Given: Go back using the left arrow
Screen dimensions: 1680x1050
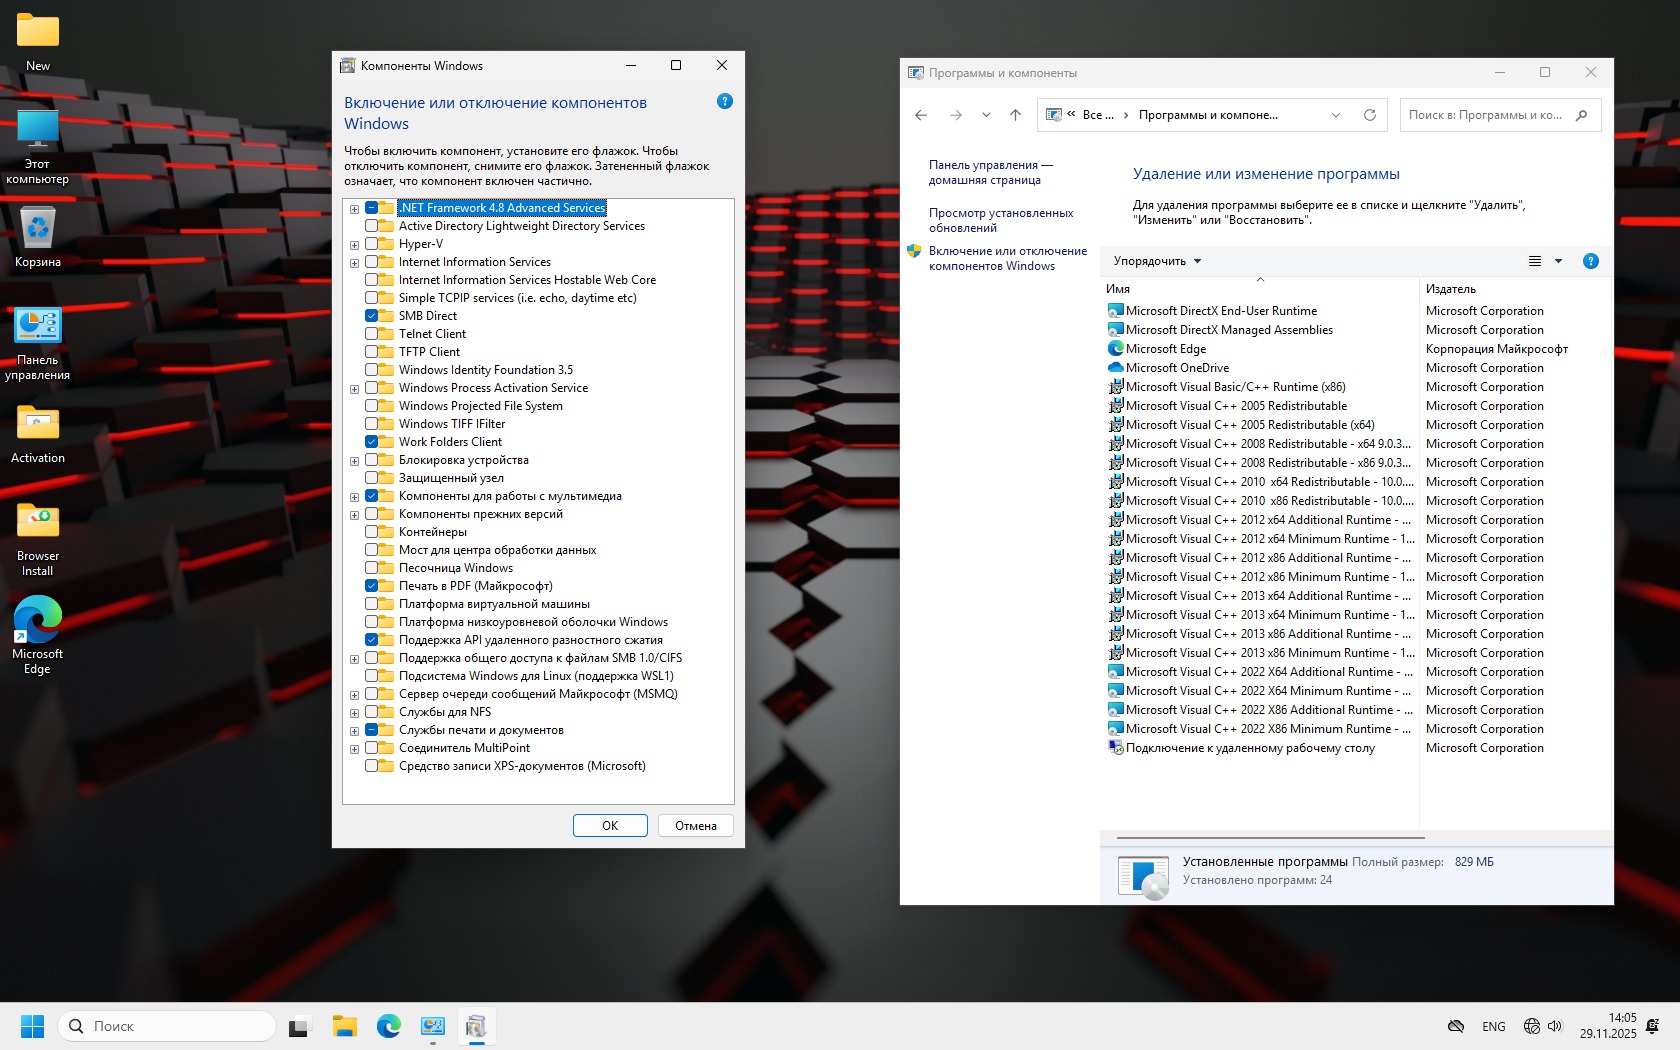Looking at the screenshot, I should click(921, 115).
